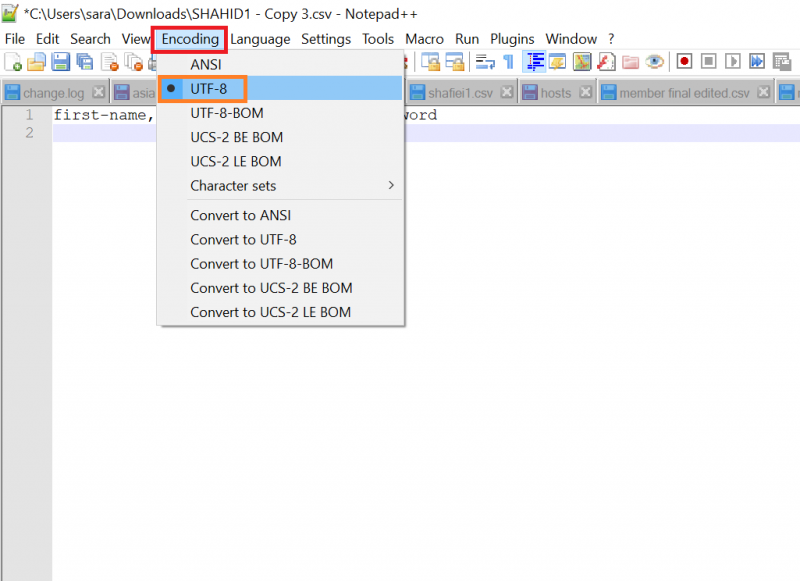
Task: Click the Save file toolbar icon
Action: (60, 62)
